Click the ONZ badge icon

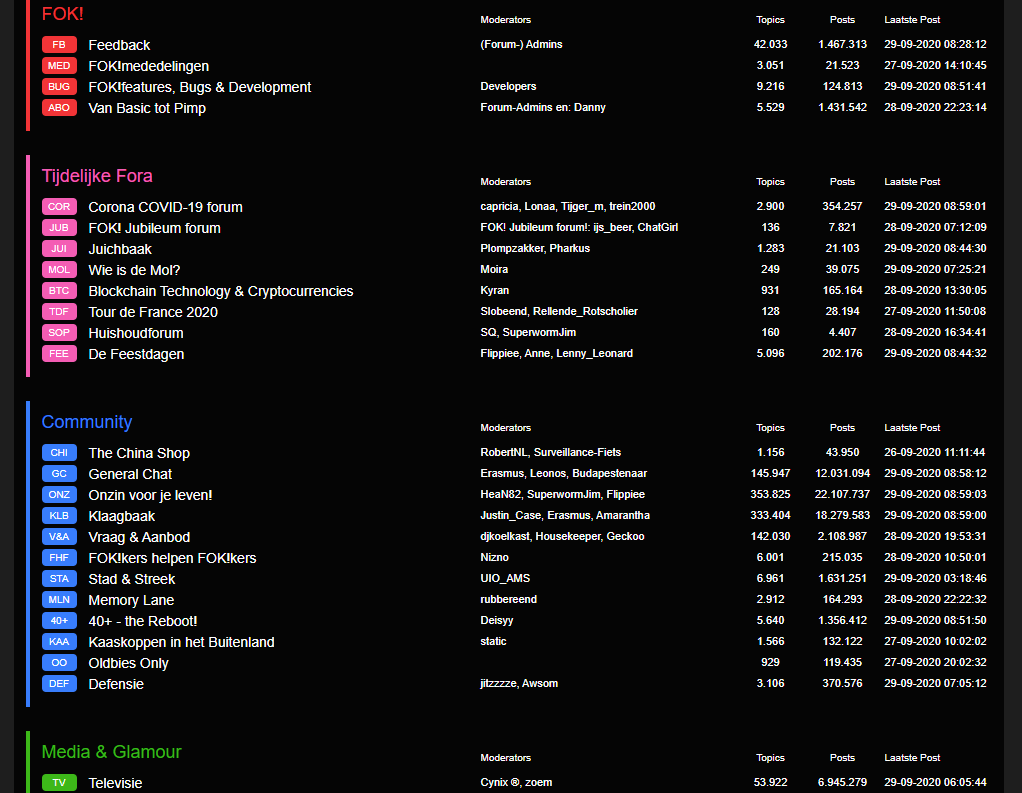59,495
